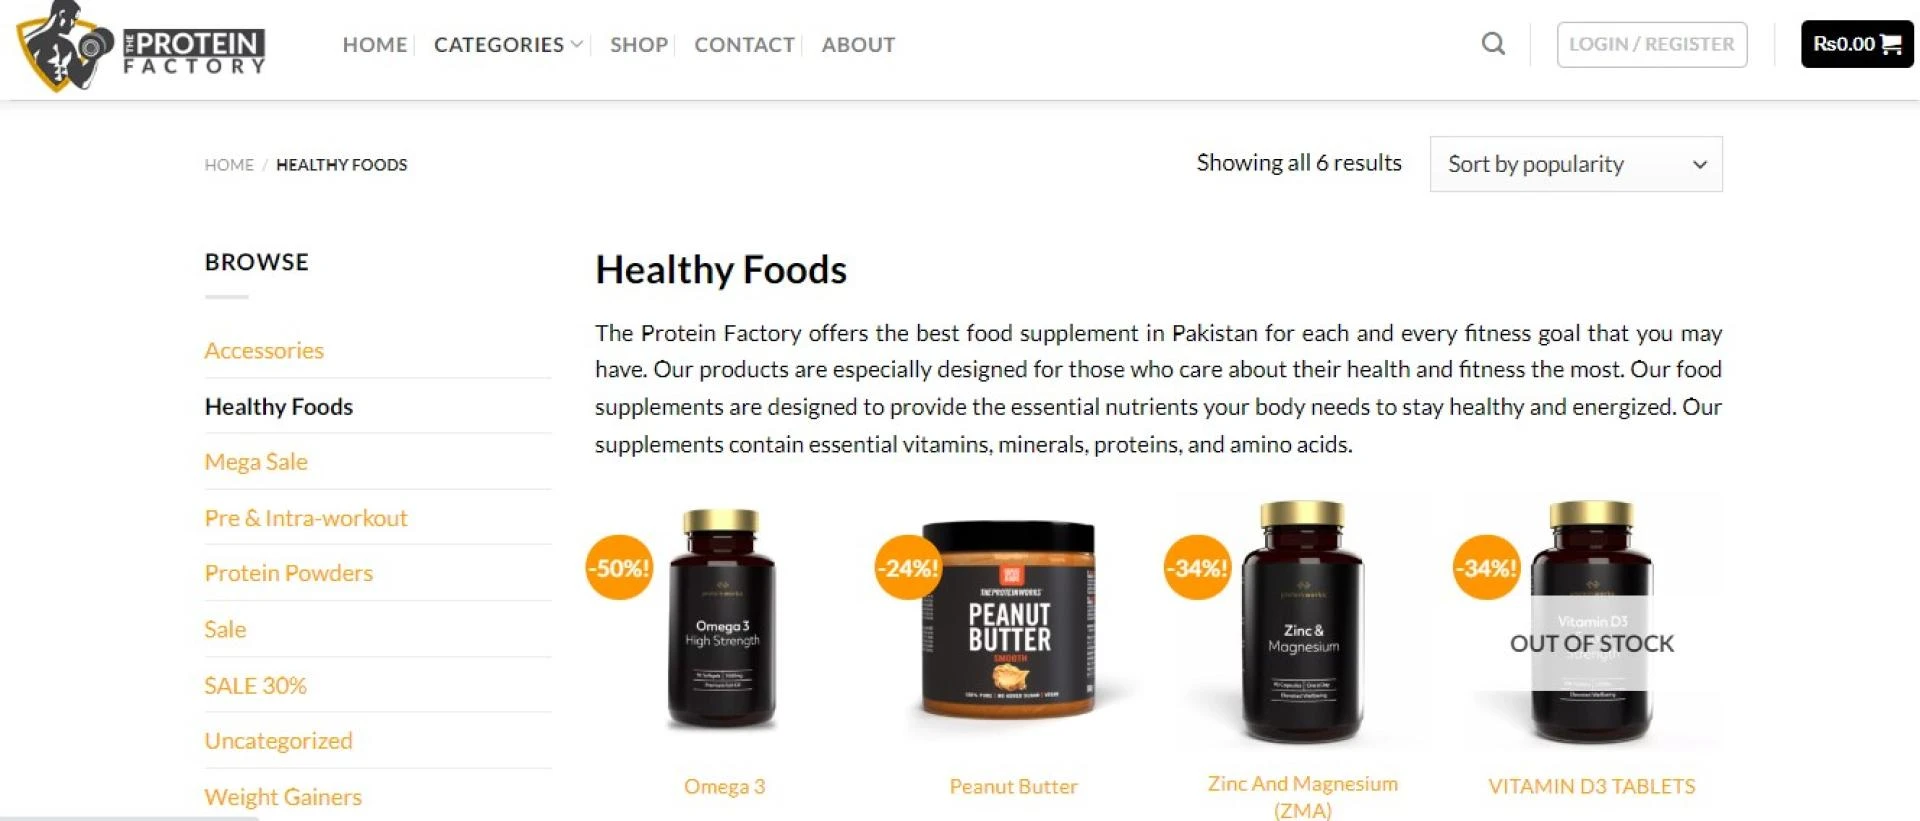
Task: Expand the Categories menu chevron
Action: point(577,45)
